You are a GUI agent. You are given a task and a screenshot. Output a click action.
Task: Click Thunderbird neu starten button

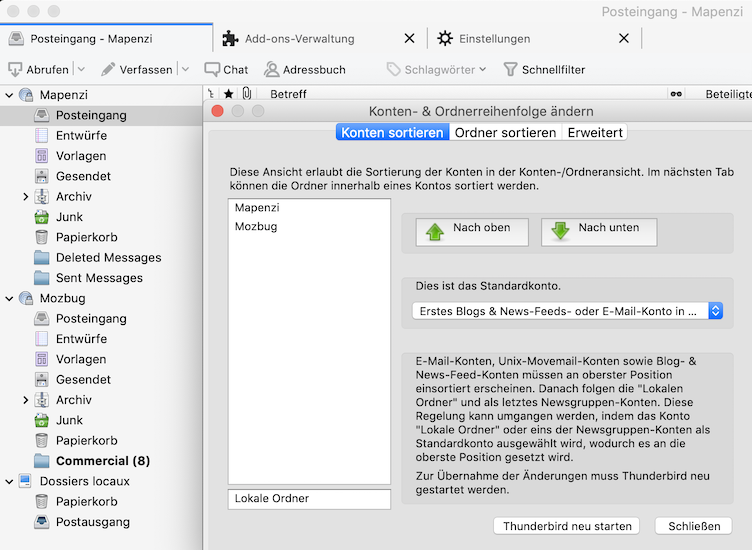[x=567, y=526]
